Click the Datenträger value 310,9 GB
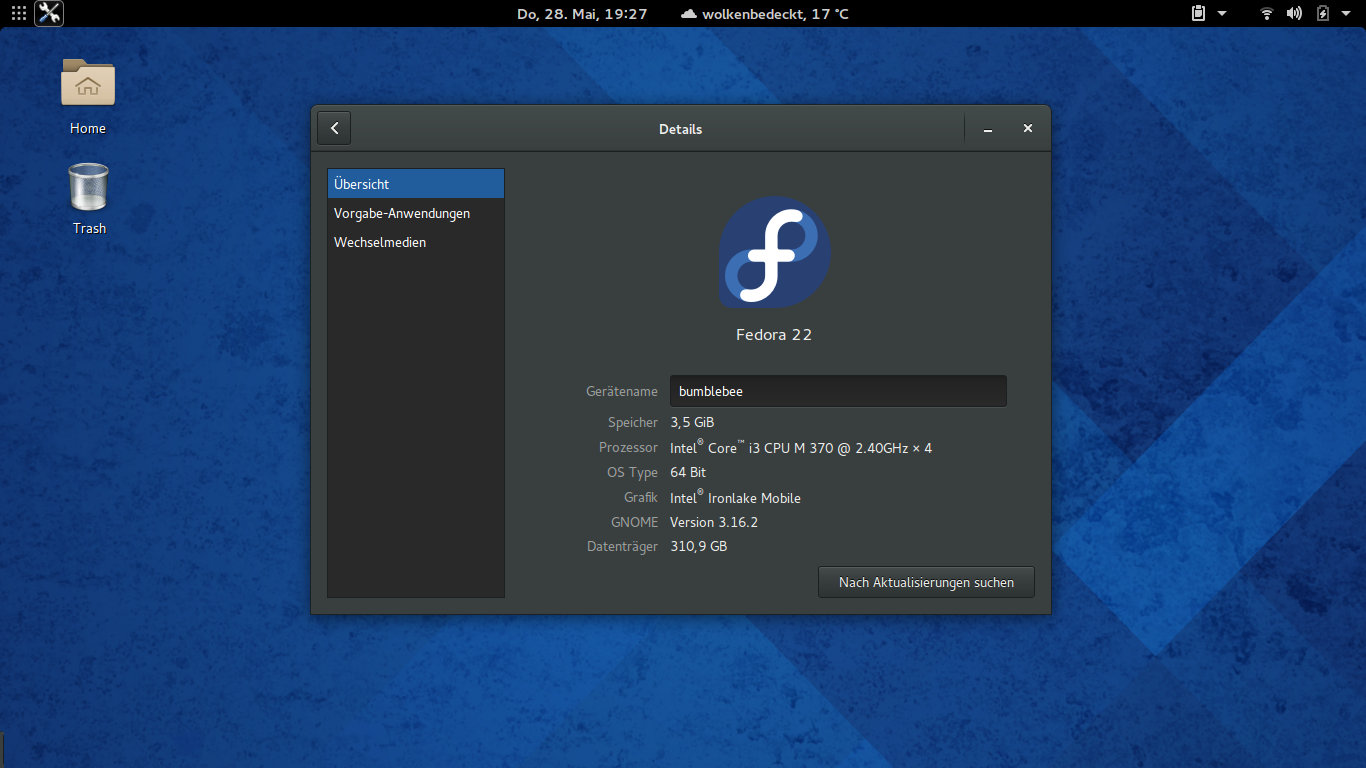Viewport: 1366px width, 768px height. [698, 547]
